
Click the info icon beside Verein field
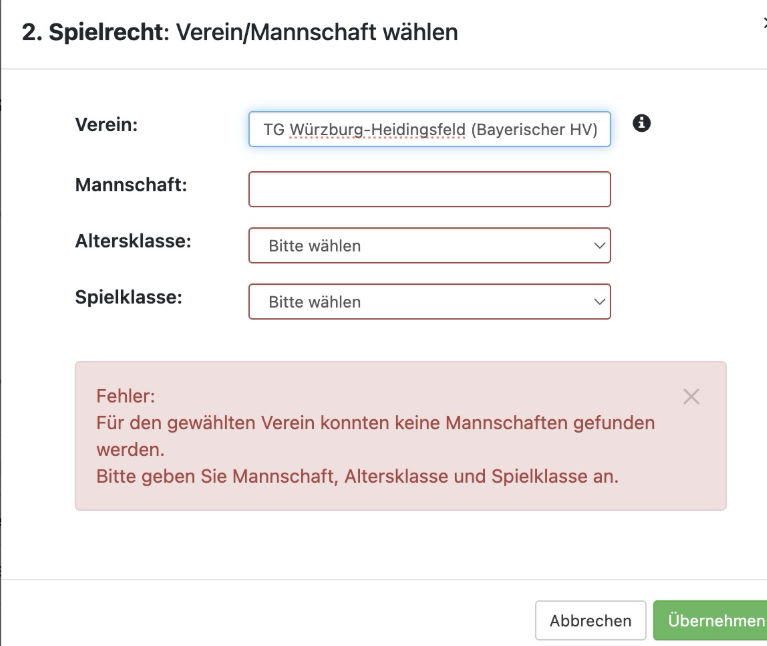click(x=641, y=123)
